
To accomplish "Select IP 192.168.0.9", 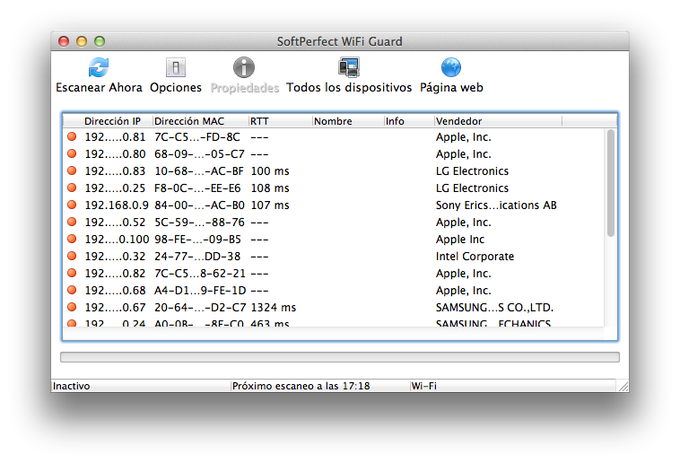I will point(117,205).
